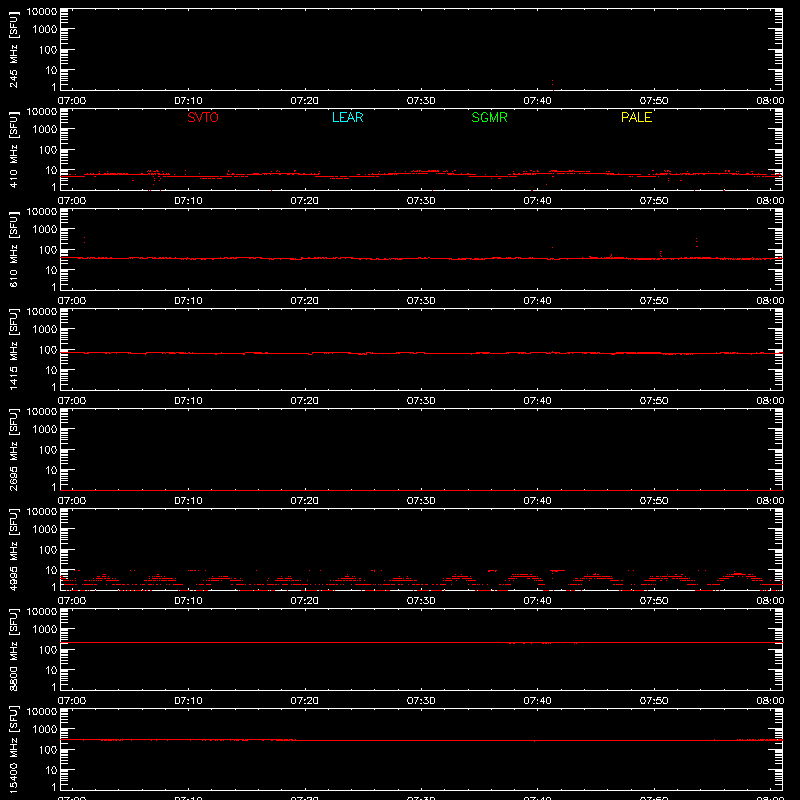This screenshot has width=800, height=800.
Task: Select the 410 MHz [SFU] axis title
Action: click(13, 149)
